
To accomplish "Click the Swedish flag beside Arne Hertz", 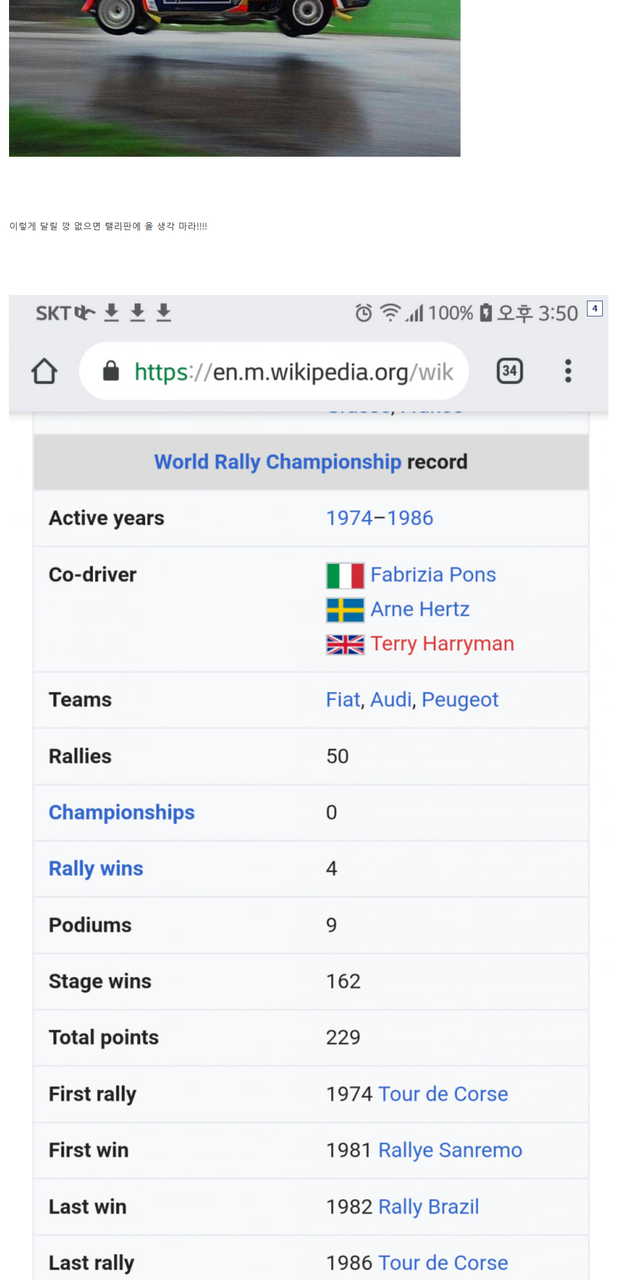I will [345, 610].
